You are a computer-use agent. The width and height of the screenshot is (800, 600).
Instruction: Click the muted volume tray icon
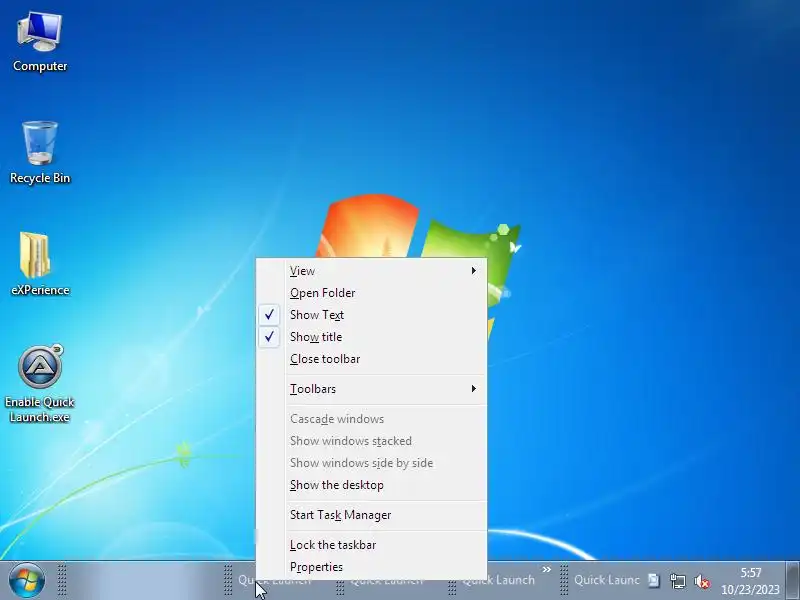tap(702, 581)
